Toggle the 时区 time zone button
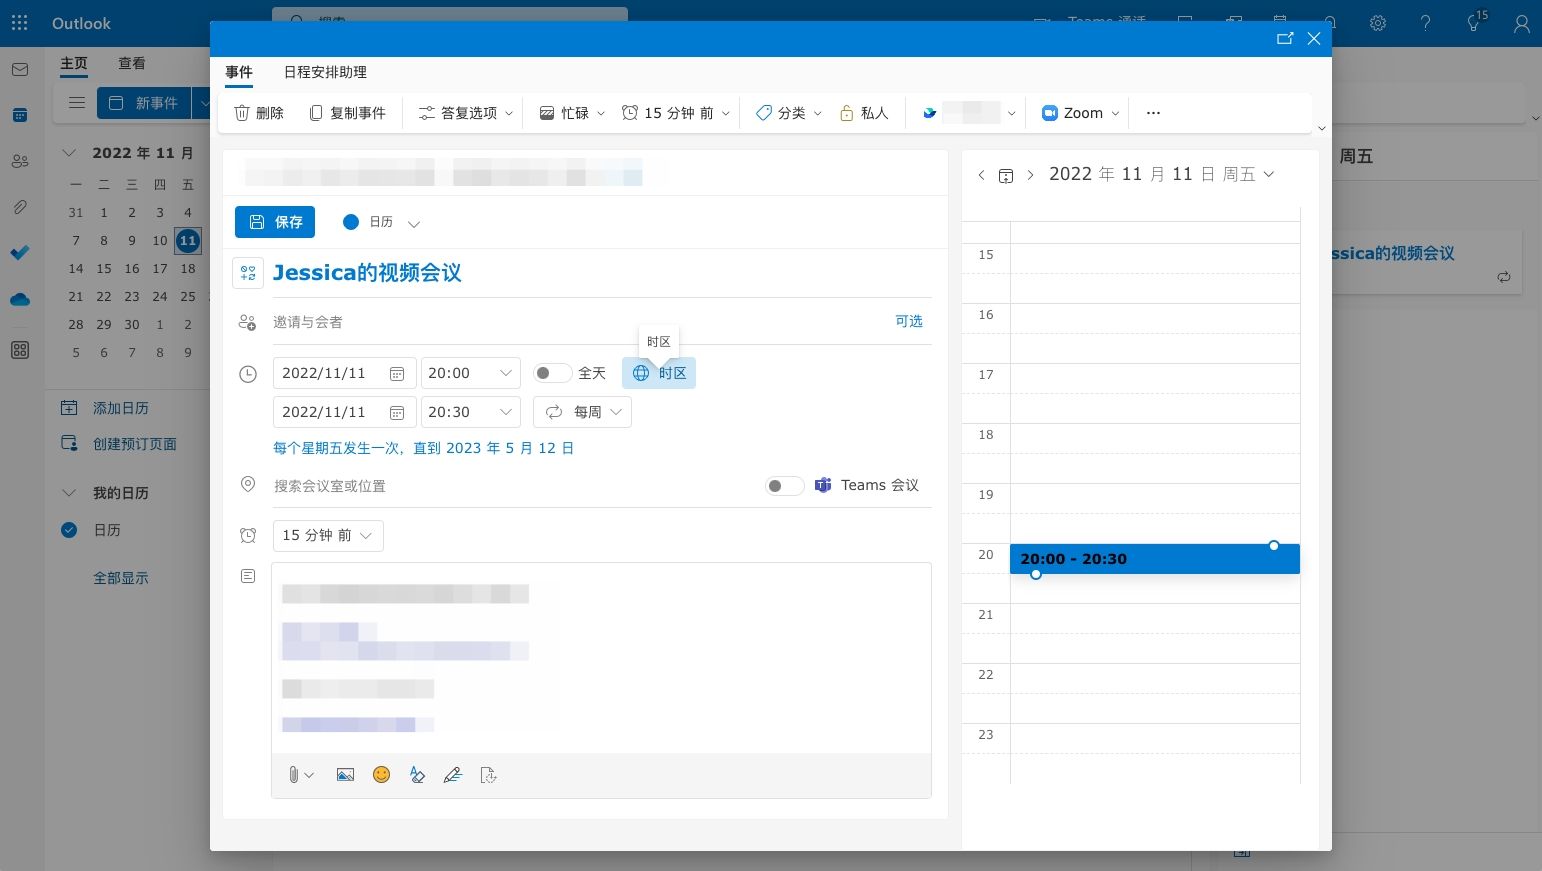 pos(659,372)
